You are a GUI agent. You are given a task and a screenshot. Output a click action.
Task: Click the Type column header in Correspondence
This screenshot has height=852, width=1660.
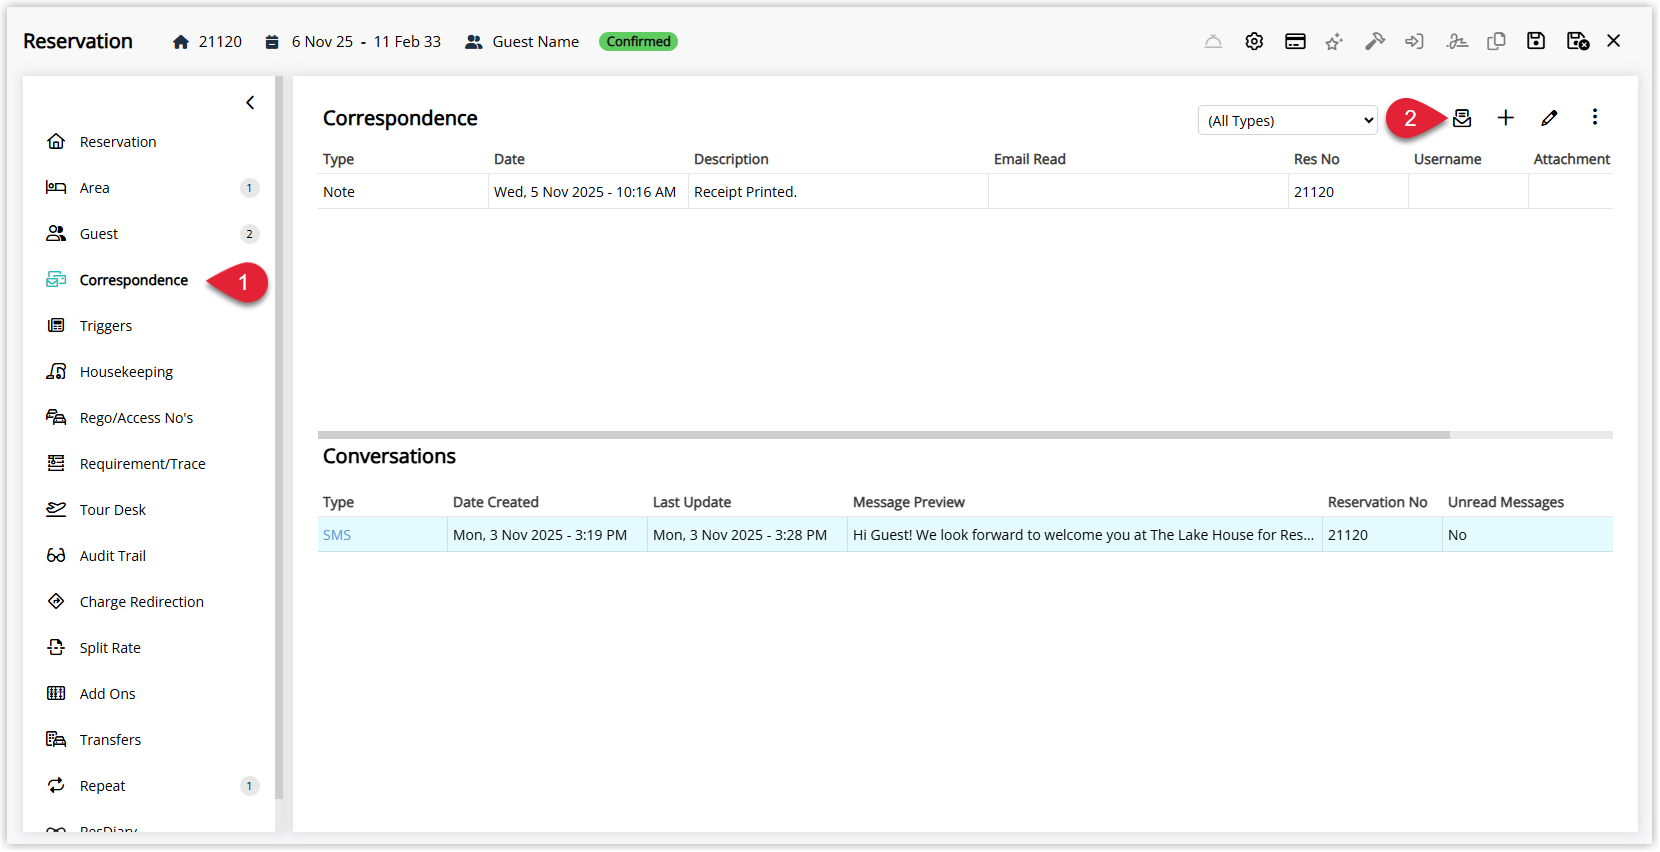pos(338,159)
